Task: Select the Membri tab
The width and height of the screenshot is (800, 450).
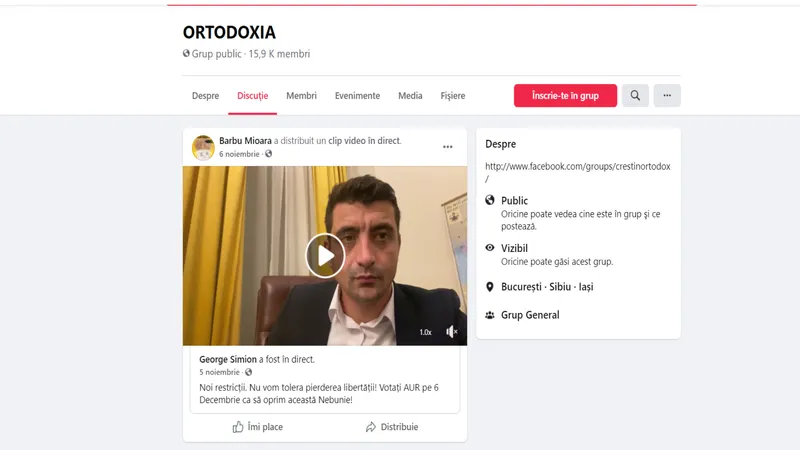Action: [x=302, y=96]
